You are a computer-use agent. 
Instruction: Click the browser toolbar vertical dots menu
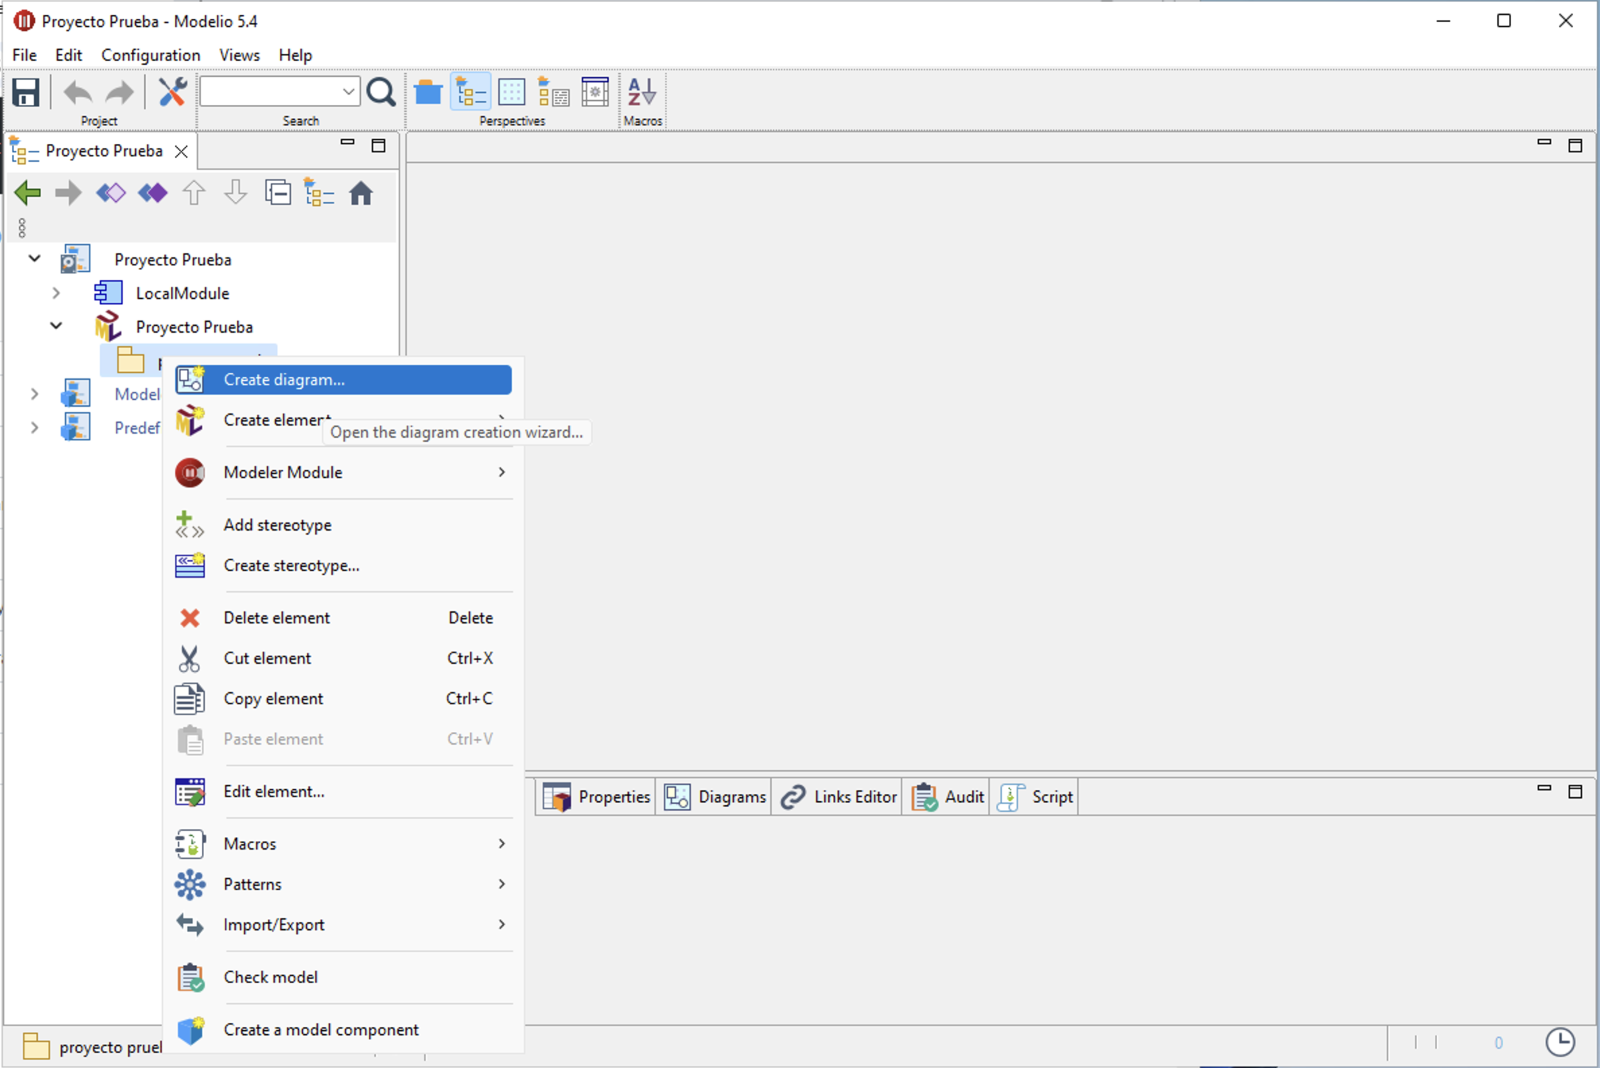point(22,227)
